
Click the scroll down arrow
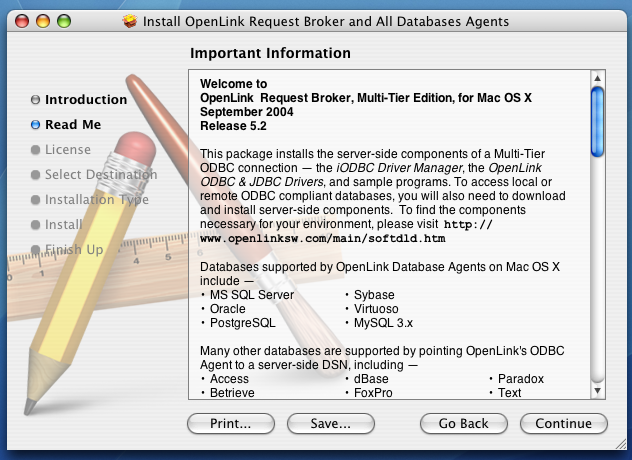597,391
